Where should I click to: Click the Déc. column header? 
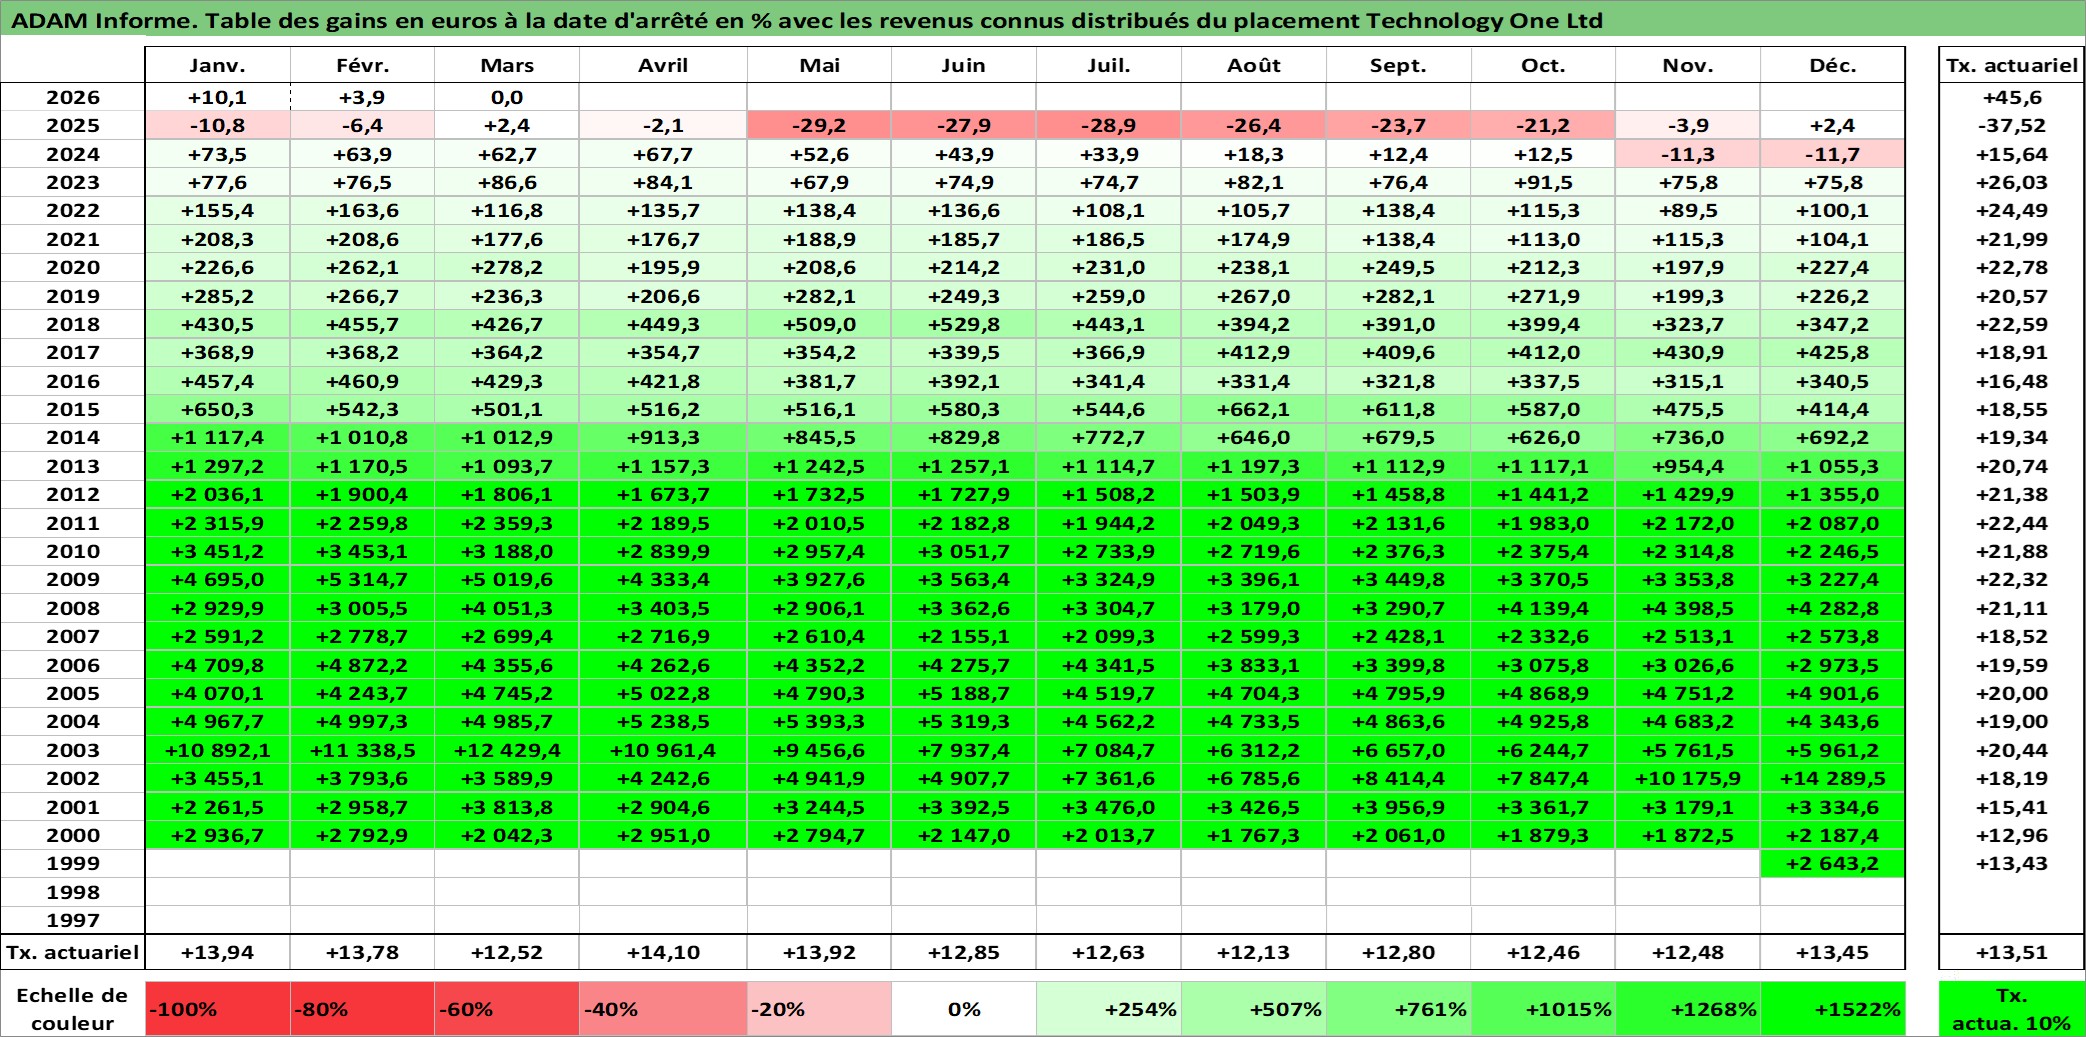(1832, 65)
